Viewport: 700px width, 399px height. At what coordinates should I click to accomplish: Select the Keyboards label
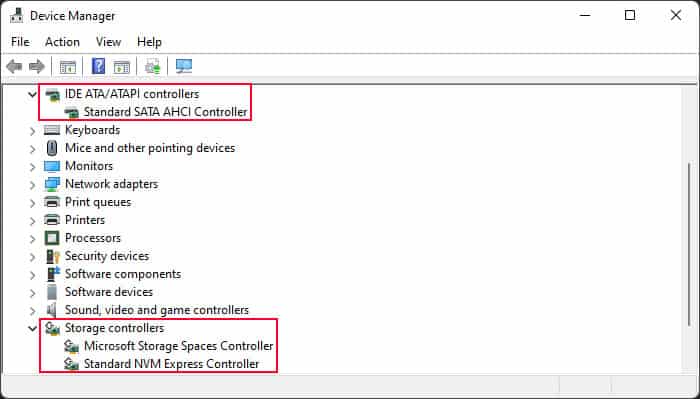[x=92, y=130]
